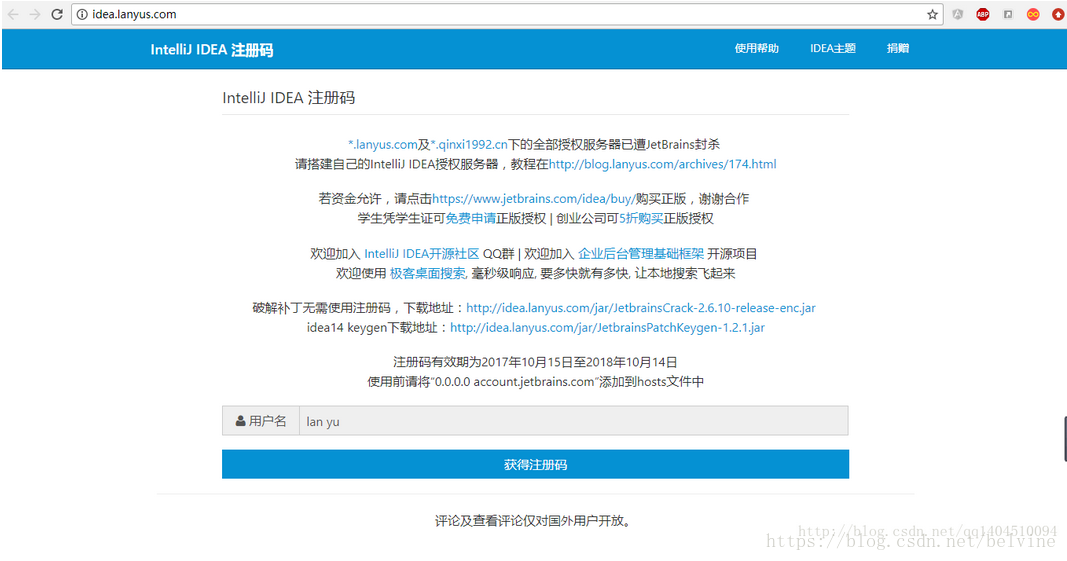Bookmark this page with the star icon
Viewport: 1067px width, 561px height.
tap(932, 14)
